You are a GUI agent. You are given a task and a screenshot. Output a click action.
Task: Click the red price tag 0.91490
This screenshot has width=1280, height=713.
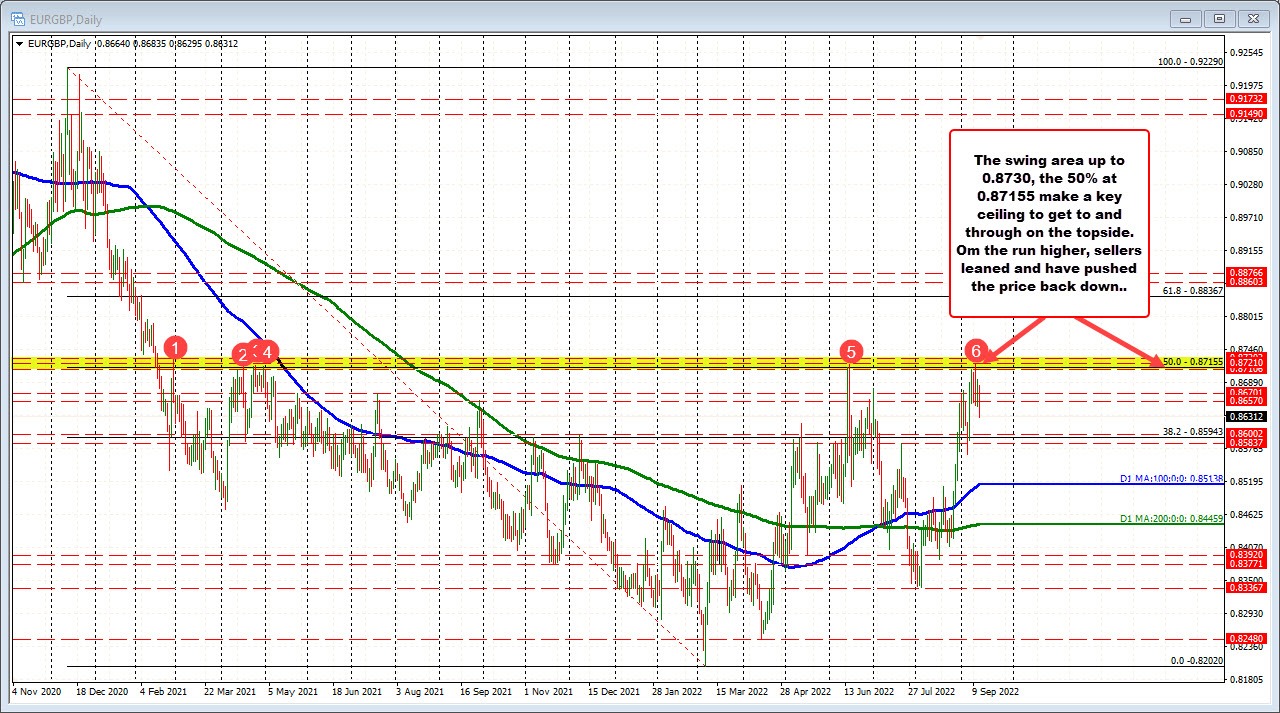tap(1247, 114)
